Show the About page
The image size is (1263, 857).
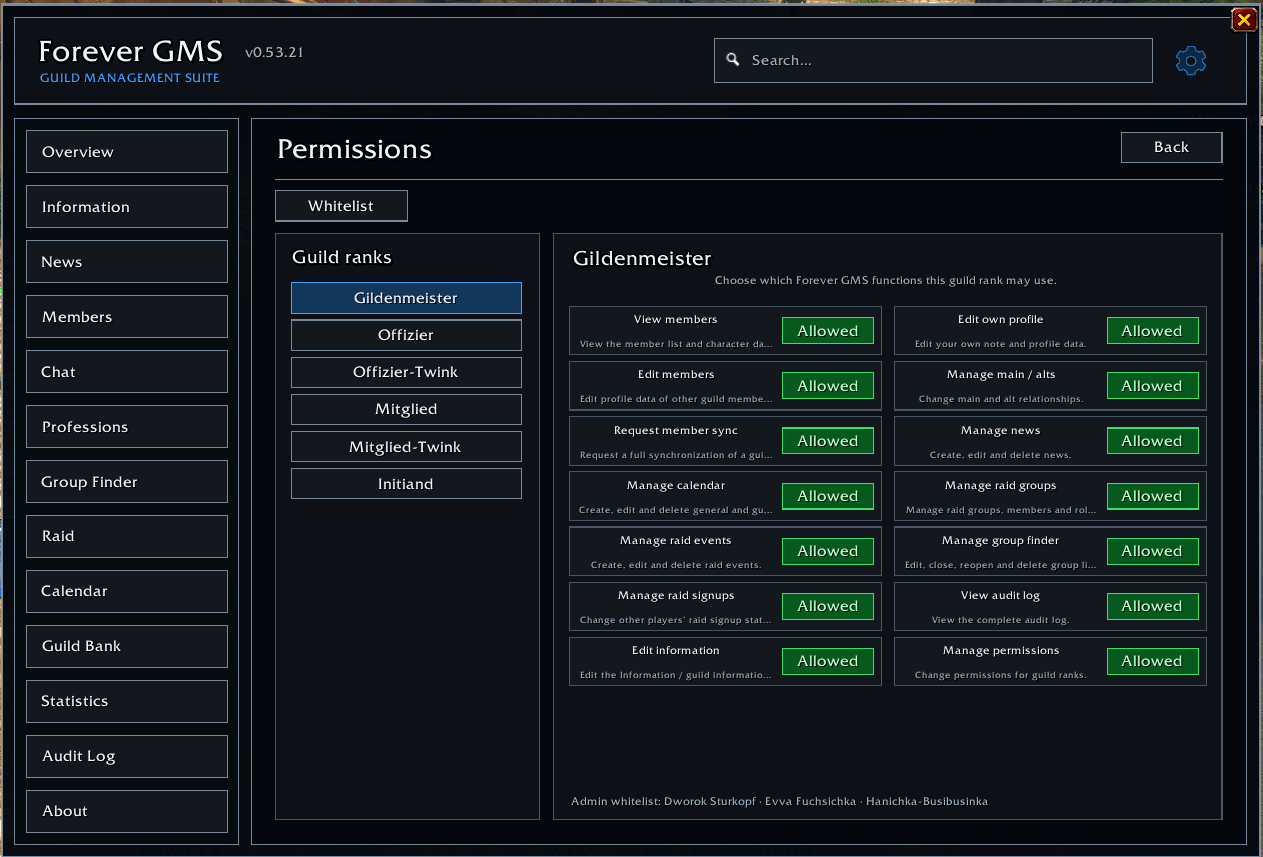point(127,811)
